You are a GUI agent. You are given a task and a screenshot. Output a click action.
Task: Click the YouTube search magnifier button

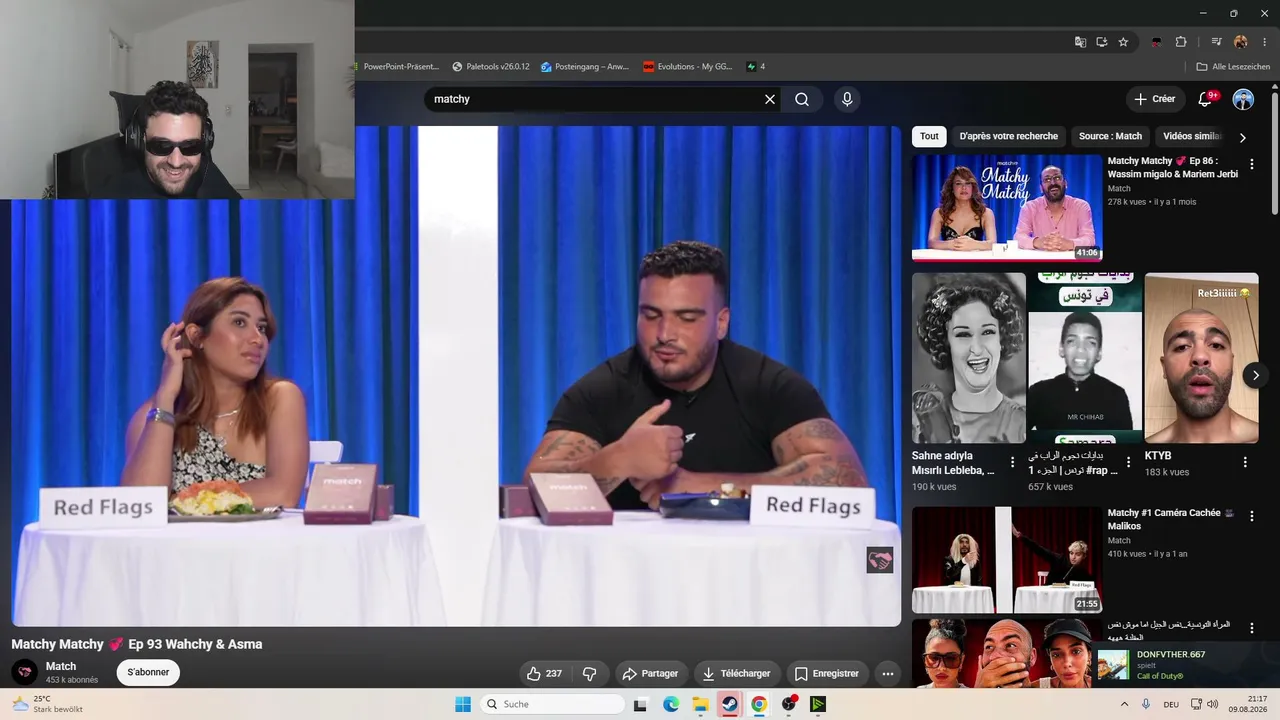802,99
